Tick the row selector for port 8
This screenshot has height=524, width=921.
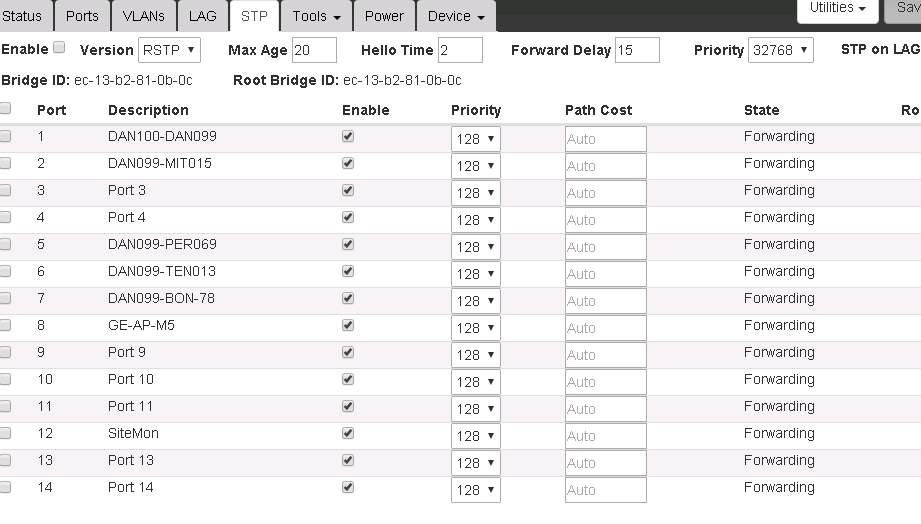click(6, 326)
